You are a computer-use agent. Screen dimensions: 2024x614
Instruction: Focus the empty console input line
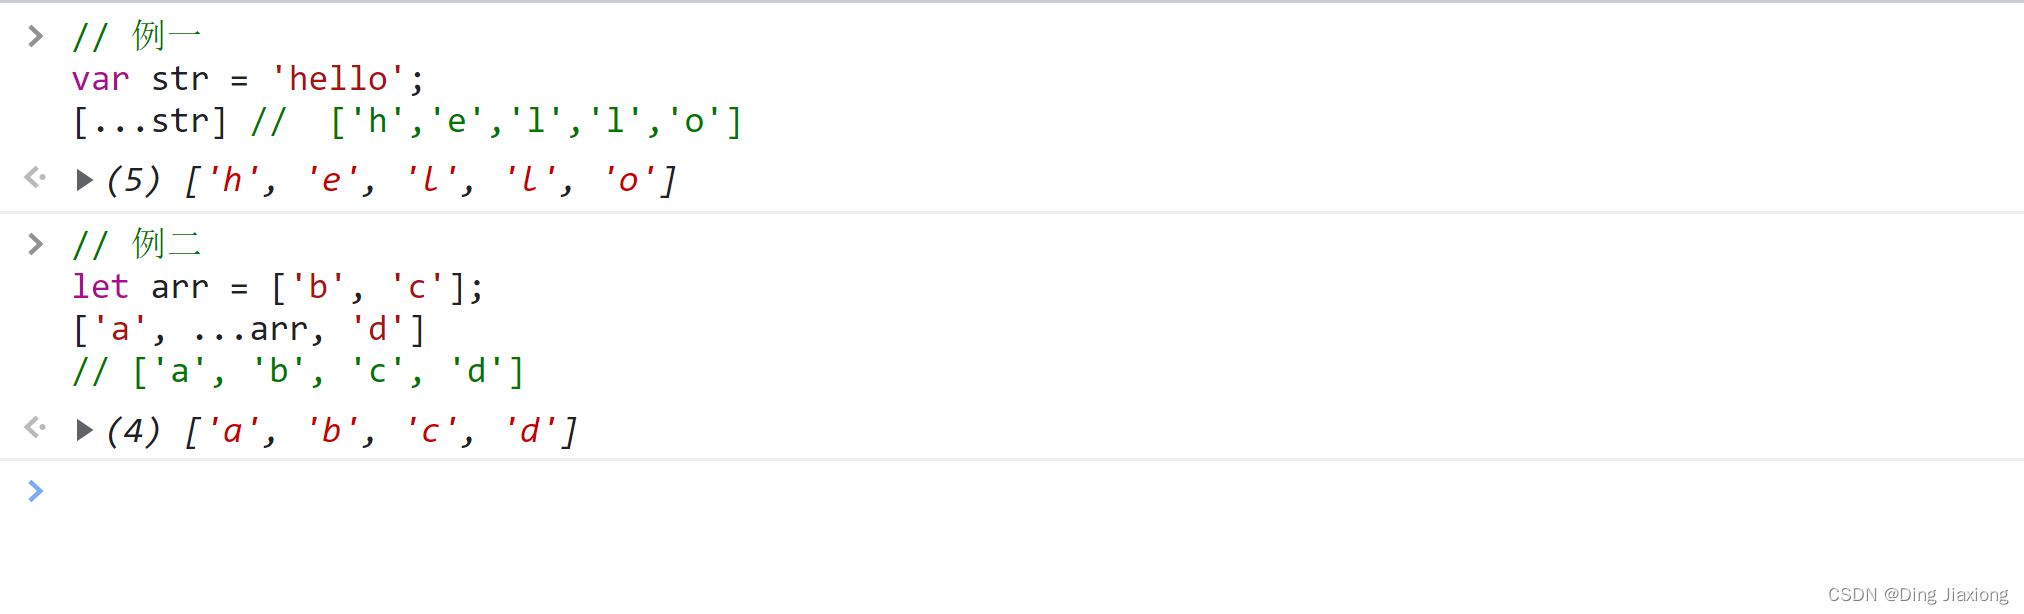pyautogui.click(x=600, y=491)
